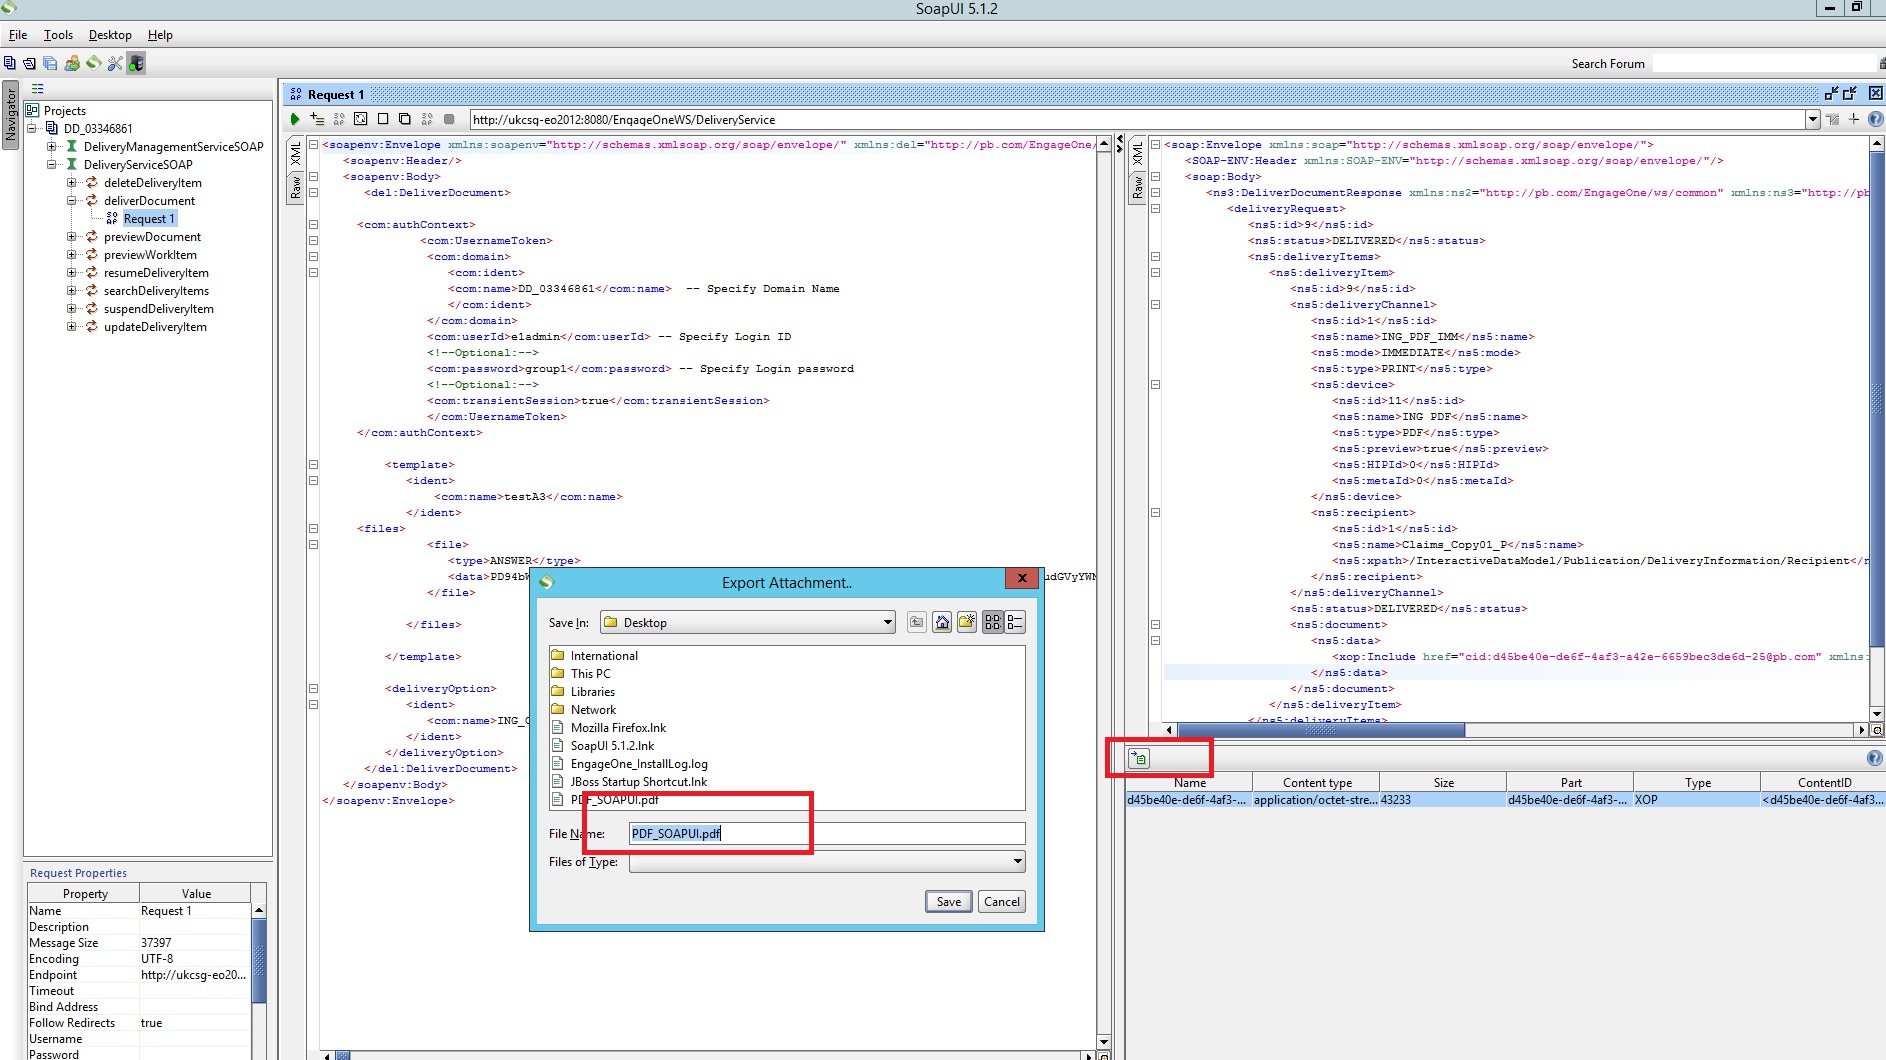The width and height of the screenshot is (1886, 1060).
Task: Select the Create New SOAP Project icon
Action: click(10, 63)
